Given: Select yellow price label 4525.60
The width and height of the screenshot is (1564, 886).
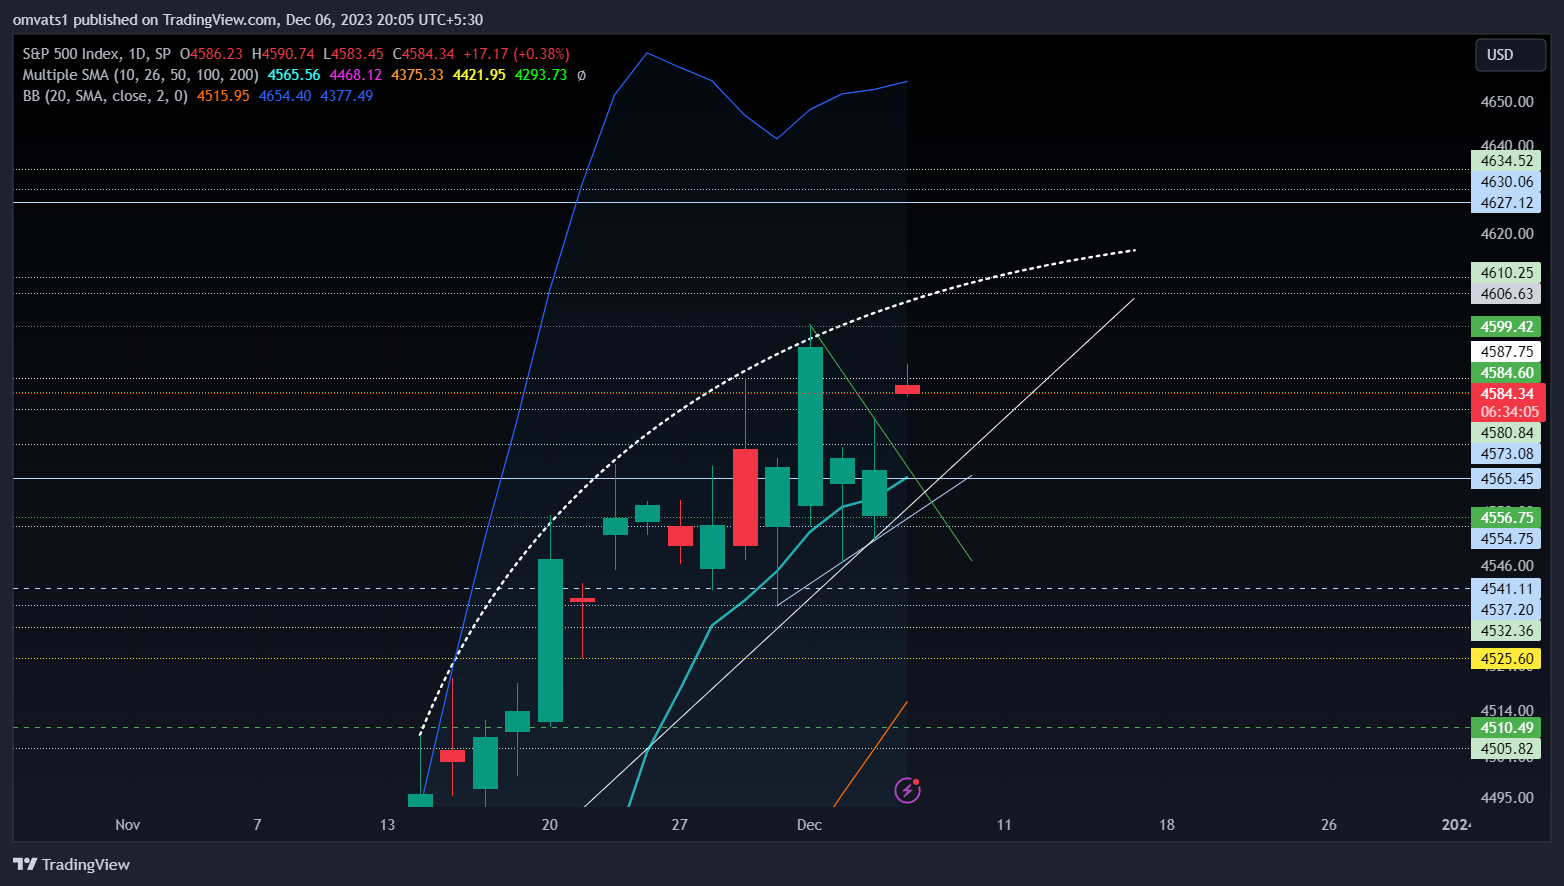Looking at the screenshot, I should click(1506, 659).
